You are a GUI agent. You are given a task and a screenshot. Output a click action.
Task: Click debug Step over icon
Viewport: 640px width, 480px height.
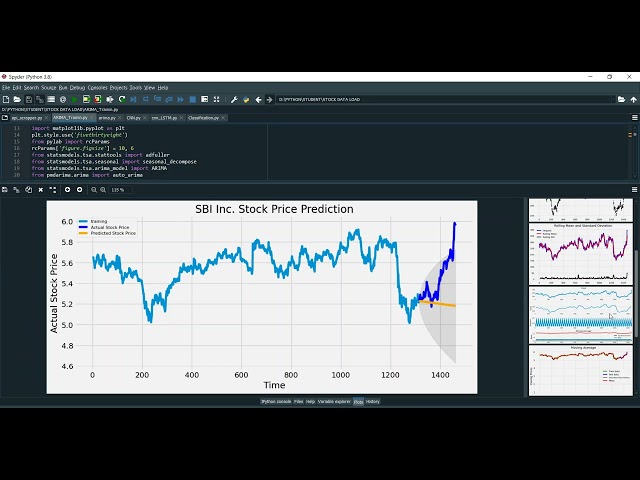(x=145, y=99)
